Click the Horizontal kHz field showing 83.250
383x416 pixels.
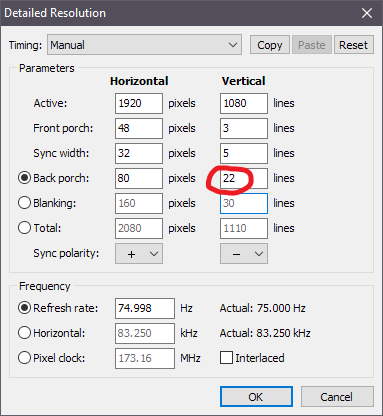coord(145,333)
